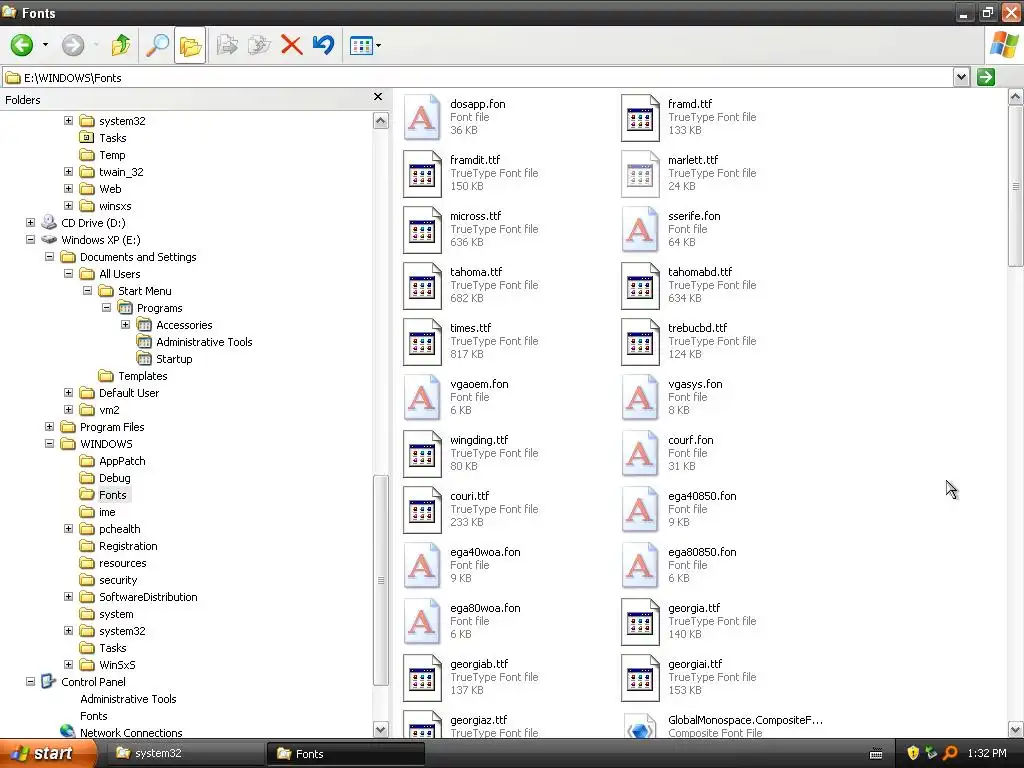Image resolution: width=1024 pixels, height=768 pixels.
Task: Open the Back button history dropdown arrow
Action: coord(45,45)
